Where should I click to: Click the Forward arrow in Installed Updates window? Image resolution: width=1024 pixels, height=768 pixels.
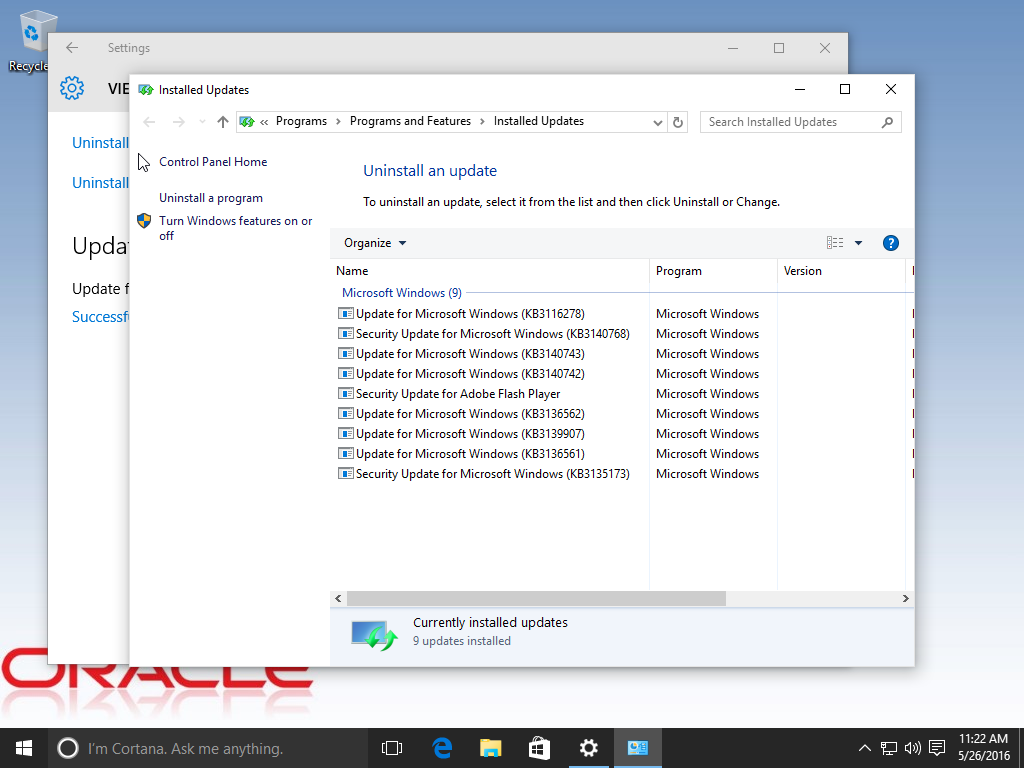click(x=178, y=122)
